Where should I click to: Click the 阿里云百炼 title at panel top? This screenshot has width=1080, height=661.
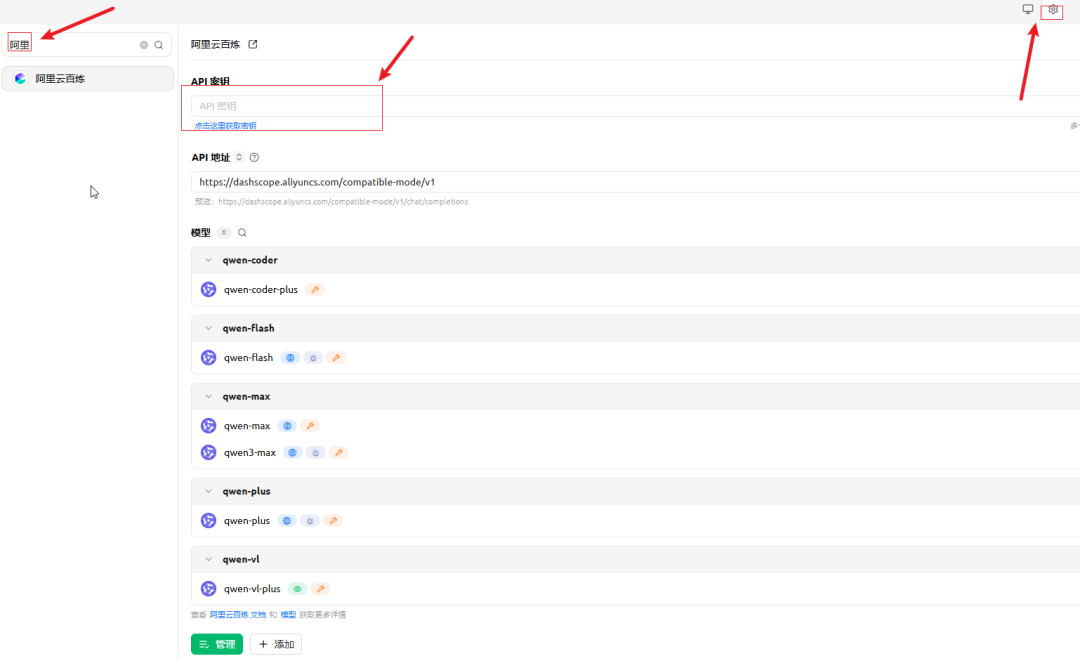(x=216, y=44)
